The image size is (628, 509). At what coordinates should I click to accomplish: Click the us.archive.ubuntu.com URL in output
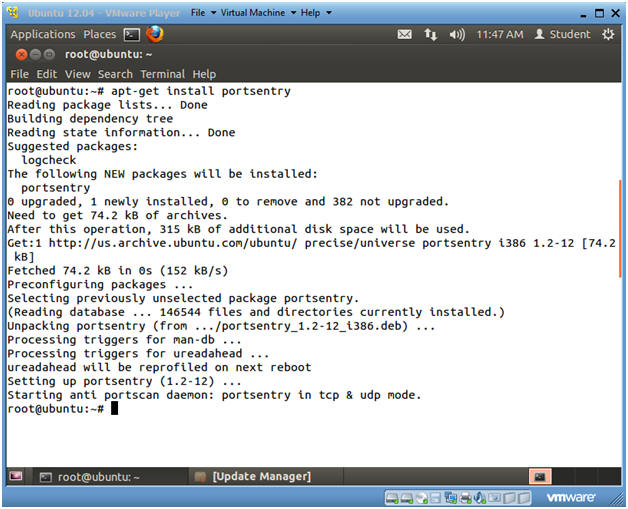(x=173, y=243)
